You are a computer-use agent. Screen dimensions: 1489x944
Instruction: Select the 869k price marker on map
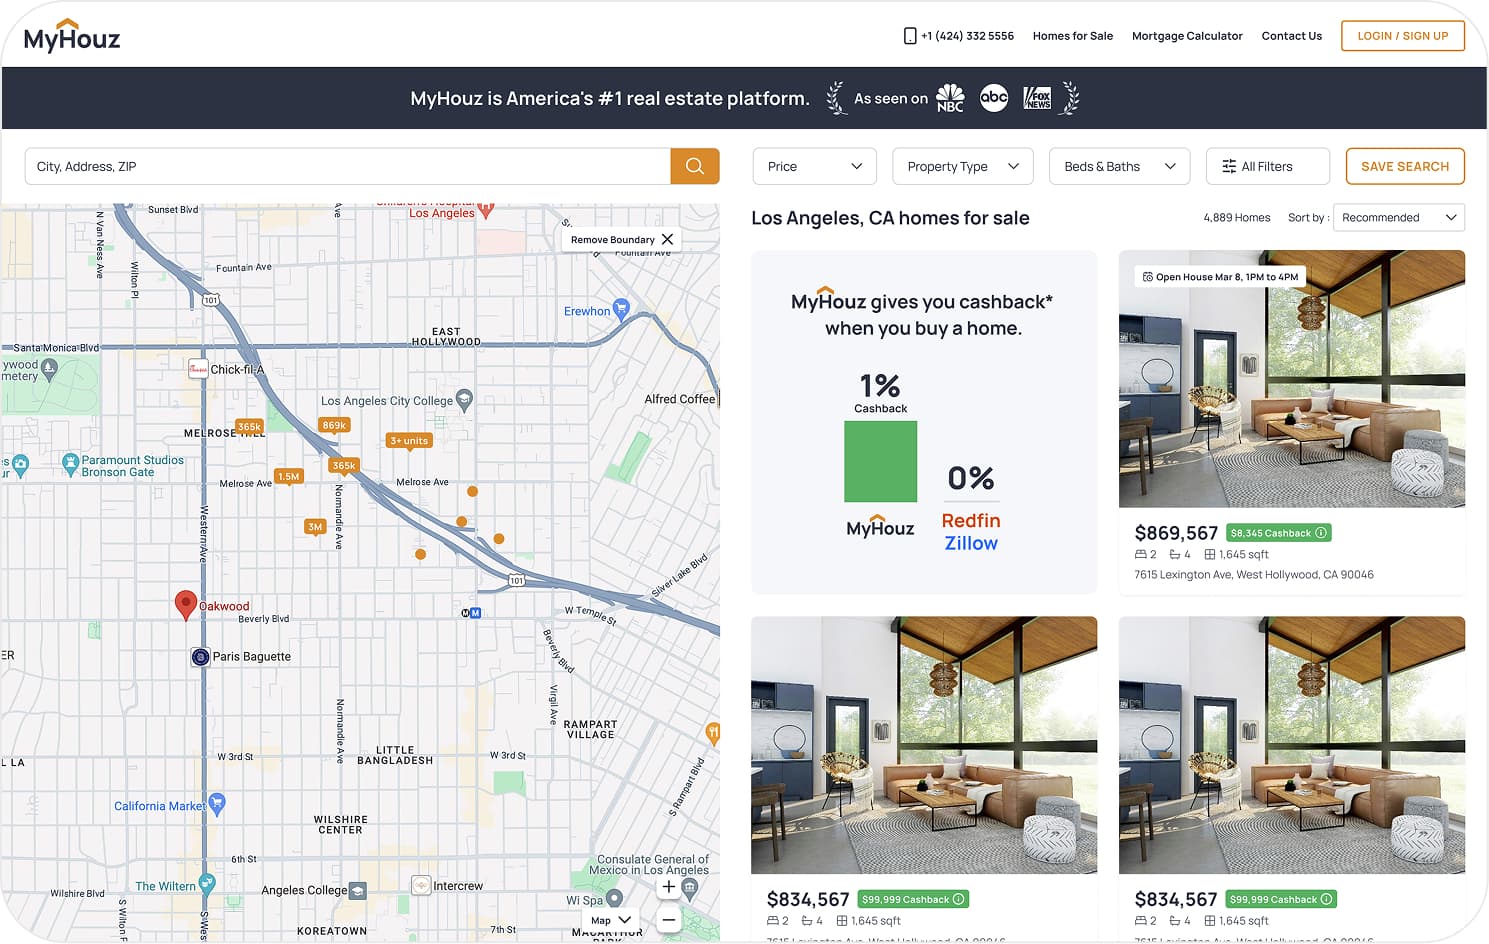[x=334, y=425]
